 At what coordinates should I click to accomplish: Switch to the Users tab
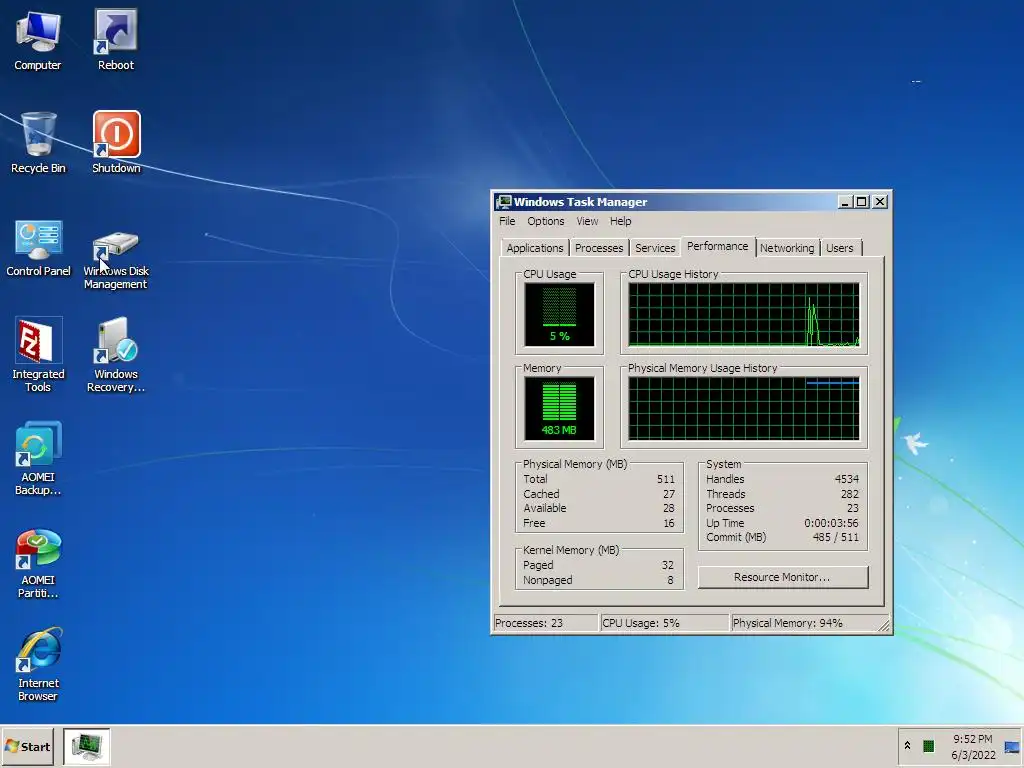(x=839, y=248)
